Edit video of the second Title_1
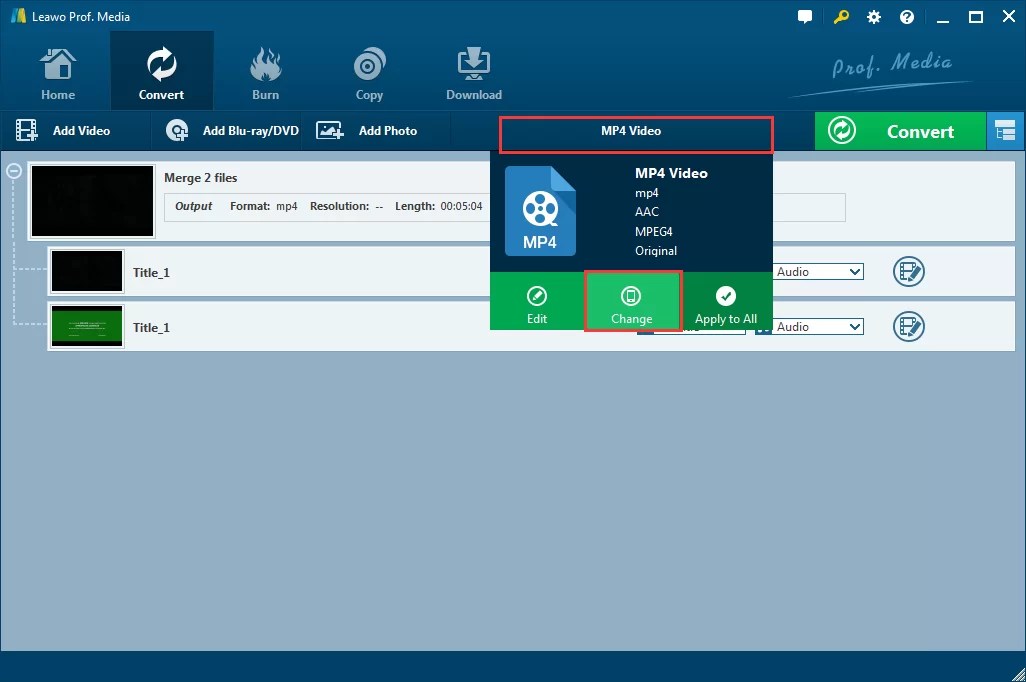Viewport: 1026px width, 682px height. (x=908, y=326)
